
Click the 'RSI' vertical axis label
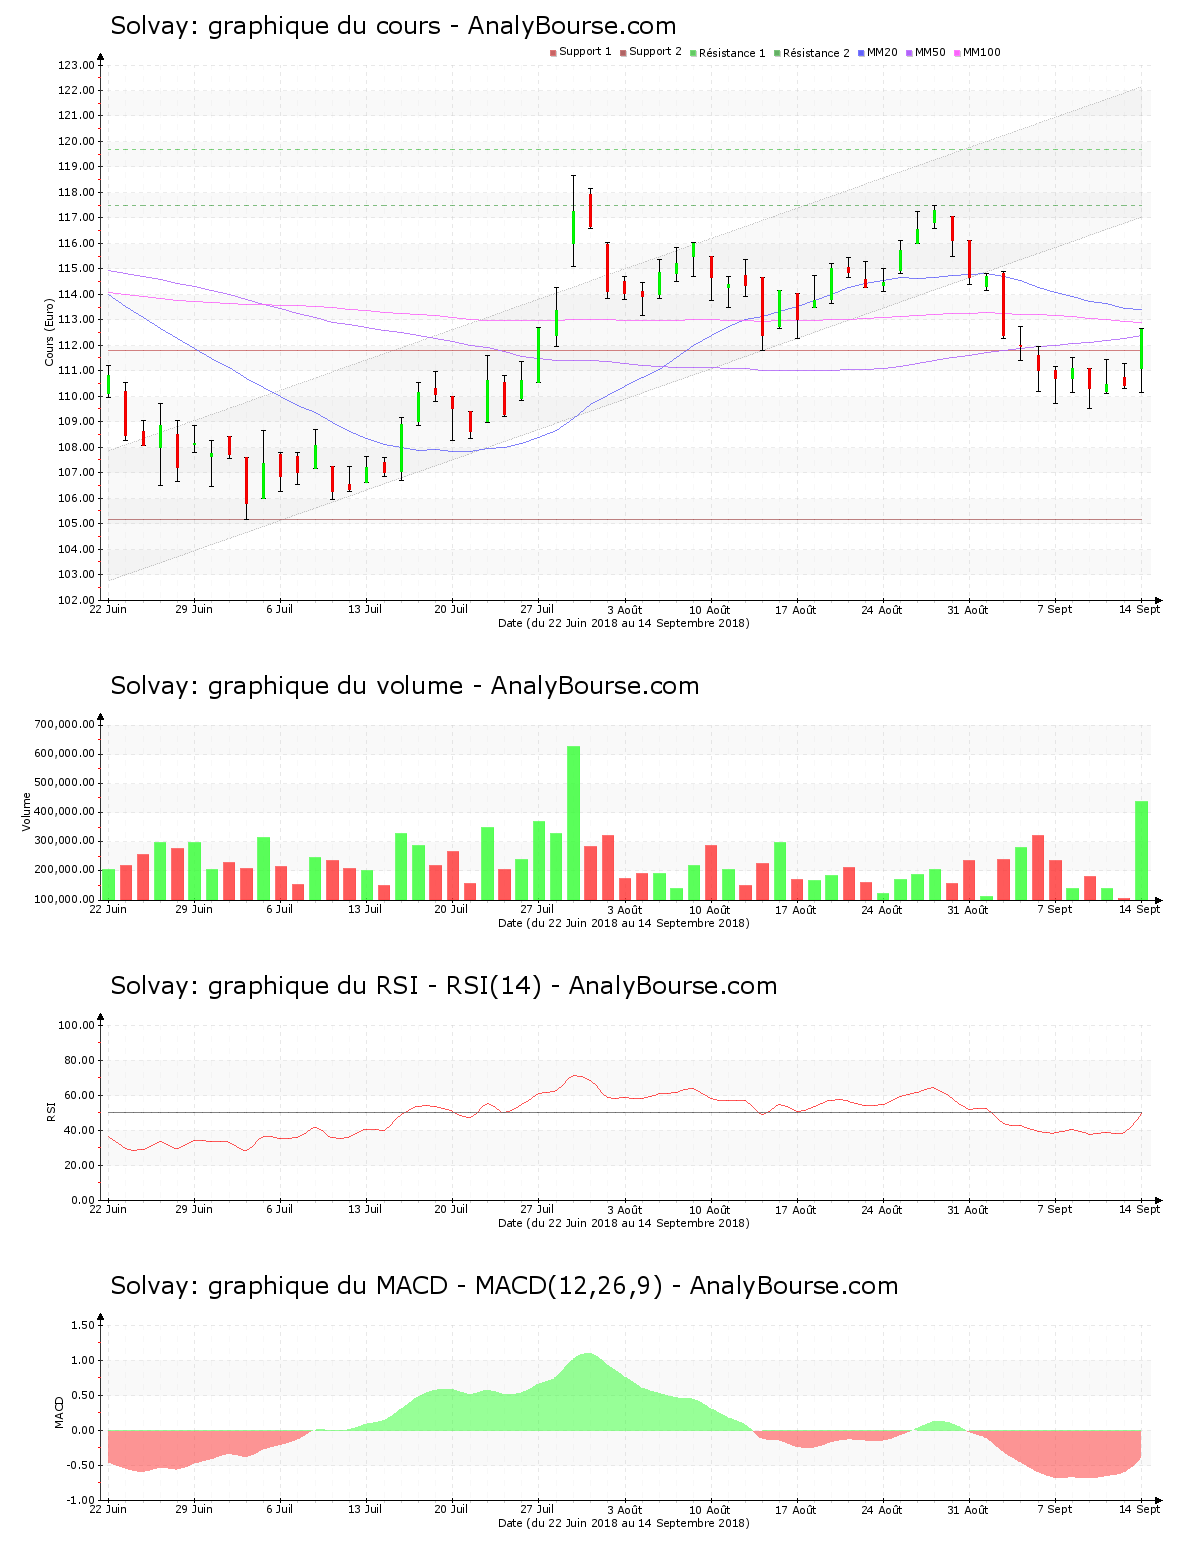[x=51, y=1111]
